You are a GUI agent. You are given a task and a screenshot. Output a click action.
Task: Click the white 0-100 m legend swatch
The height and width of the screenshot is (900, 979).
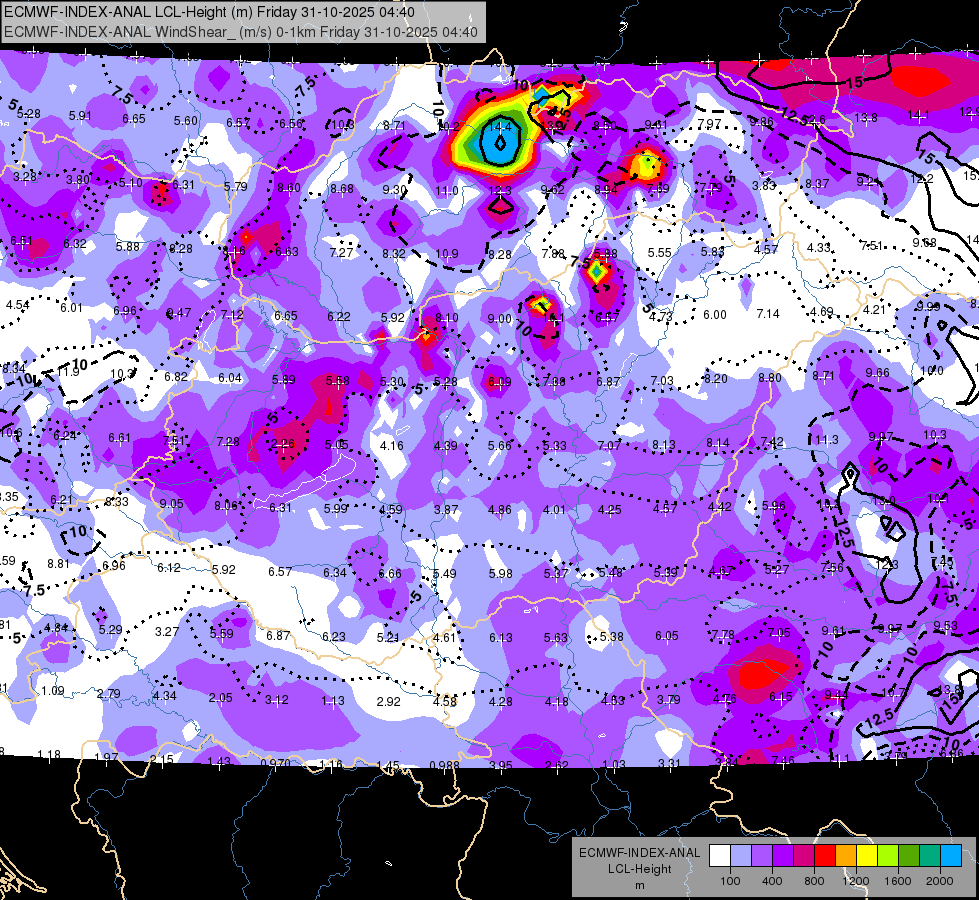click(x=720, y=856)
